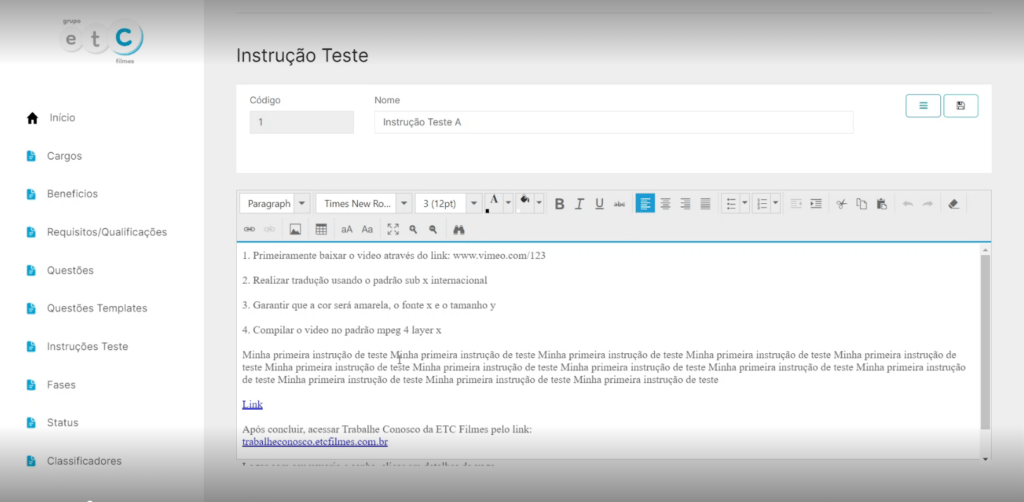1024x502 pixels.
Task: Open trabalheconosco.etcfilmes.com.br link
Action: (315, 442)
